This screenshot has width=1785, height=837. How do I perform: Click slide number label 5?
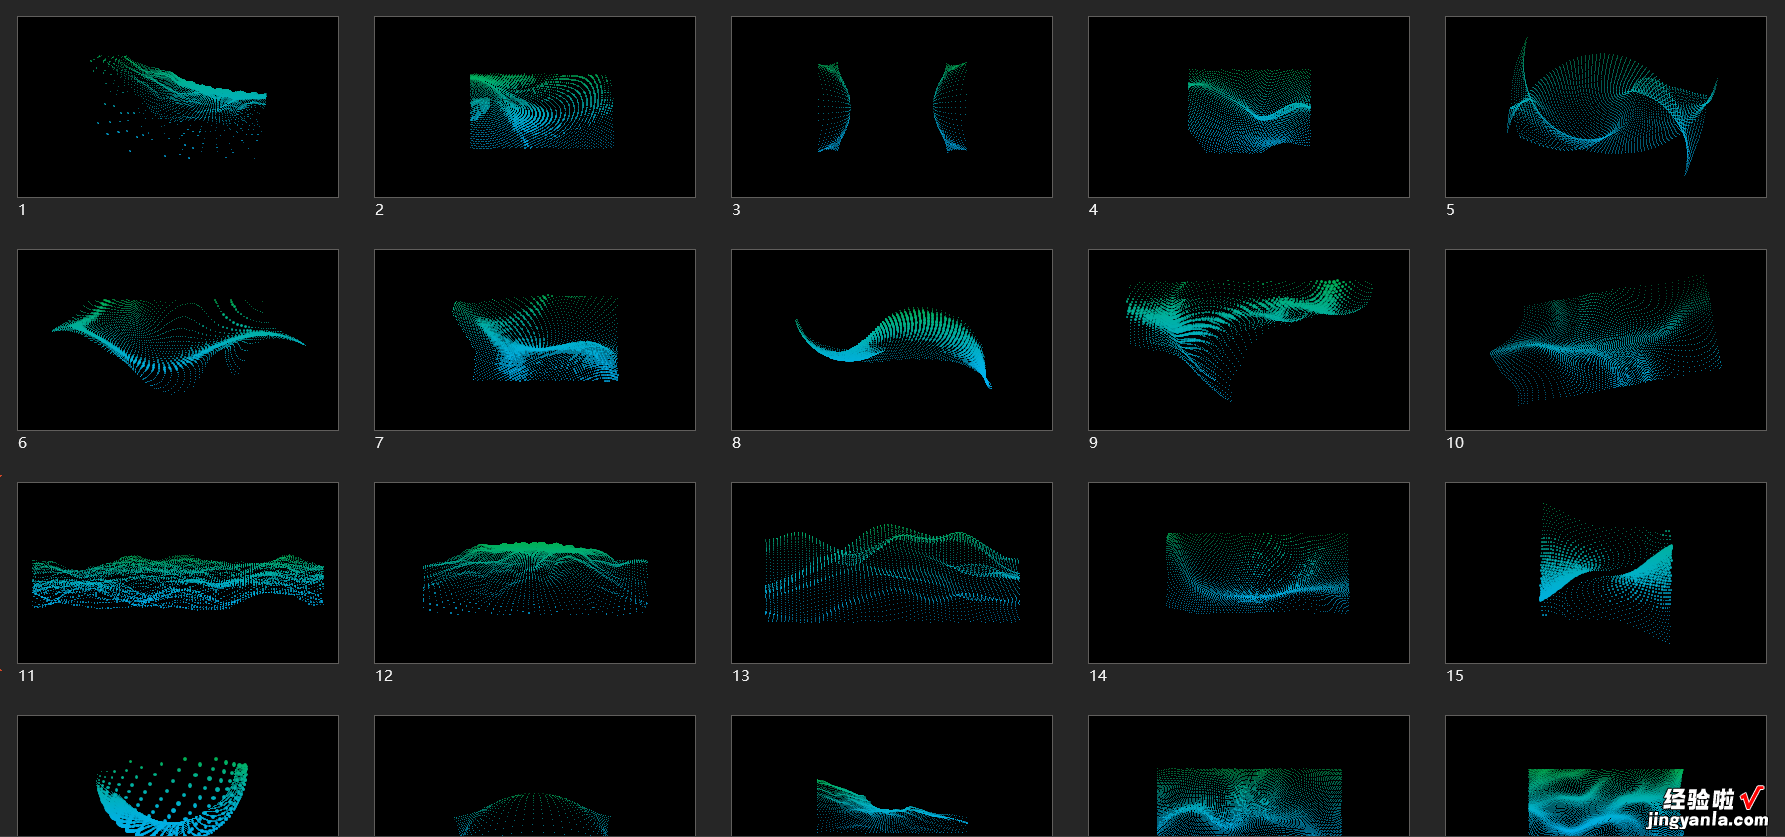[x=1450, y=210]
